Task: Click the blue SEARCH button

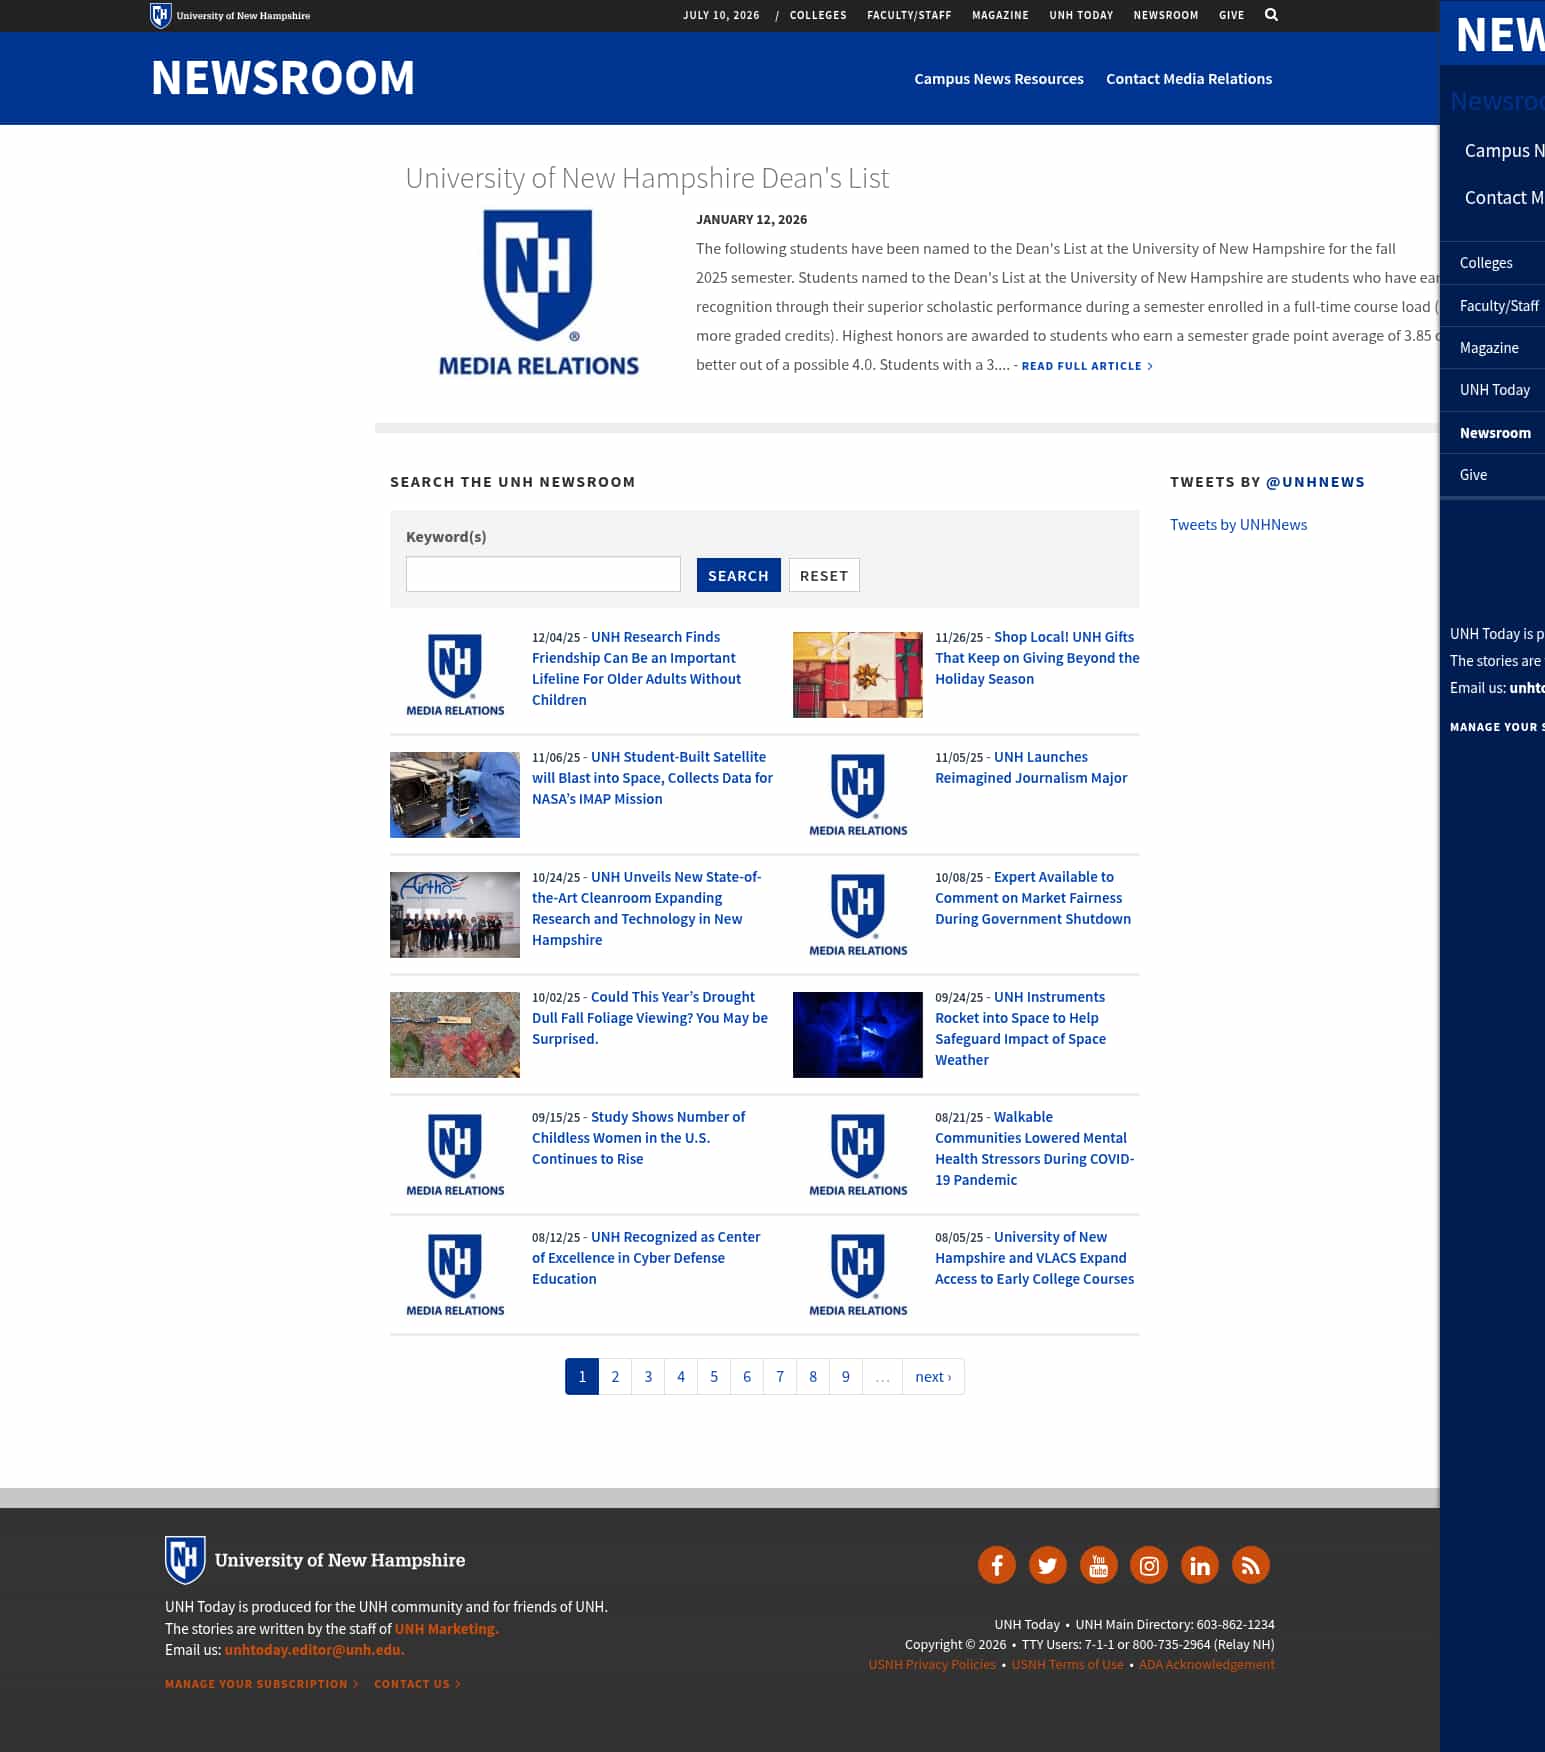Action: point(738,575)
